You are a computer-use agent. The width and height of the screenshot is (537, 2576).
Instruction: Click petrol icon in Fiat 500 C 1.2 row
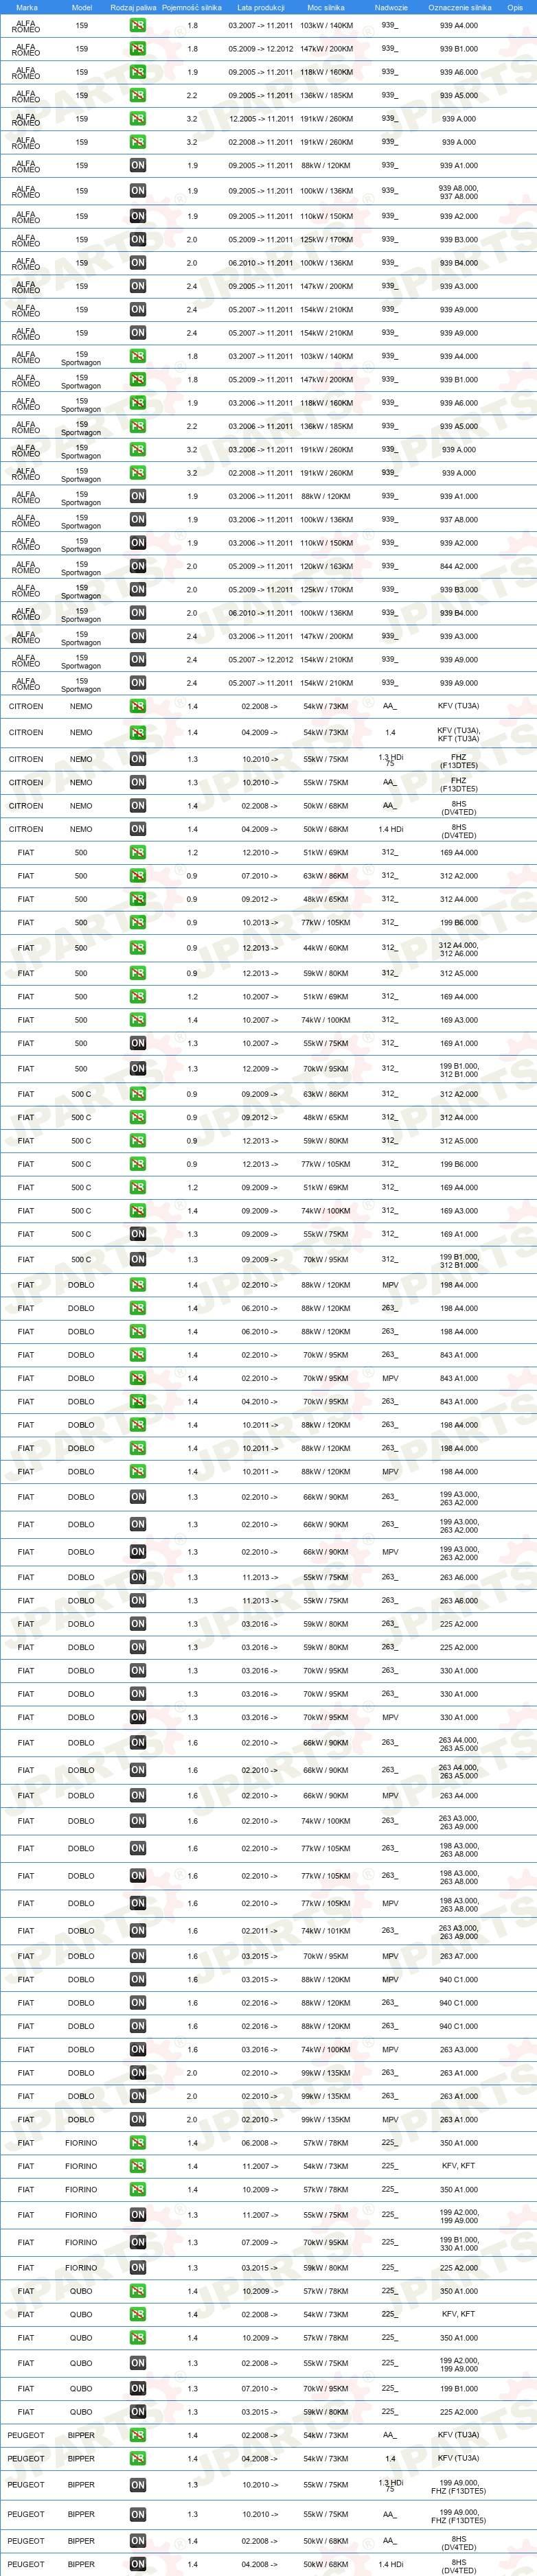point(138,1188)
